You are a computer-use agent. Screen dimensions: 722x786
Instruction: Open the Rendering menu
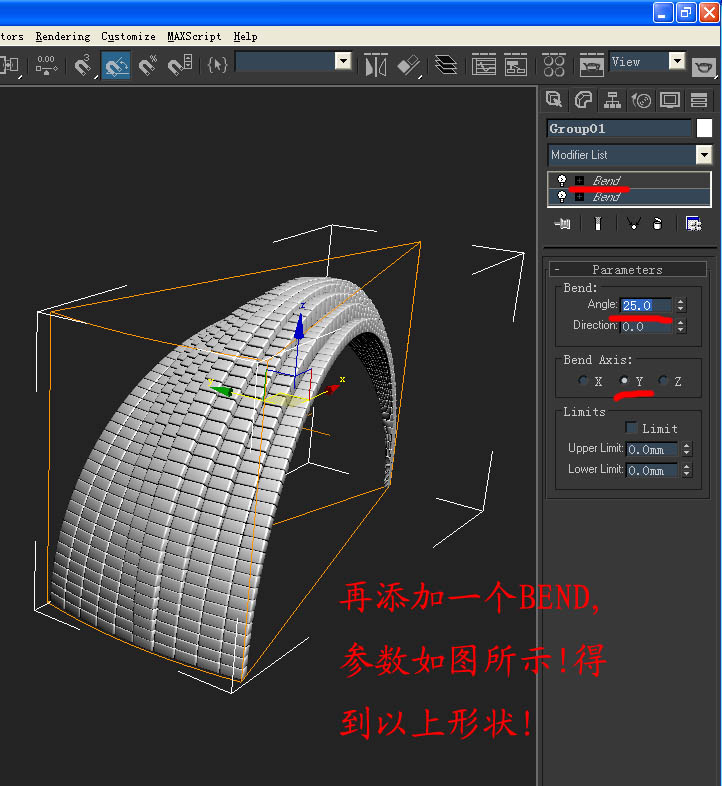click(x=63, y=37)
